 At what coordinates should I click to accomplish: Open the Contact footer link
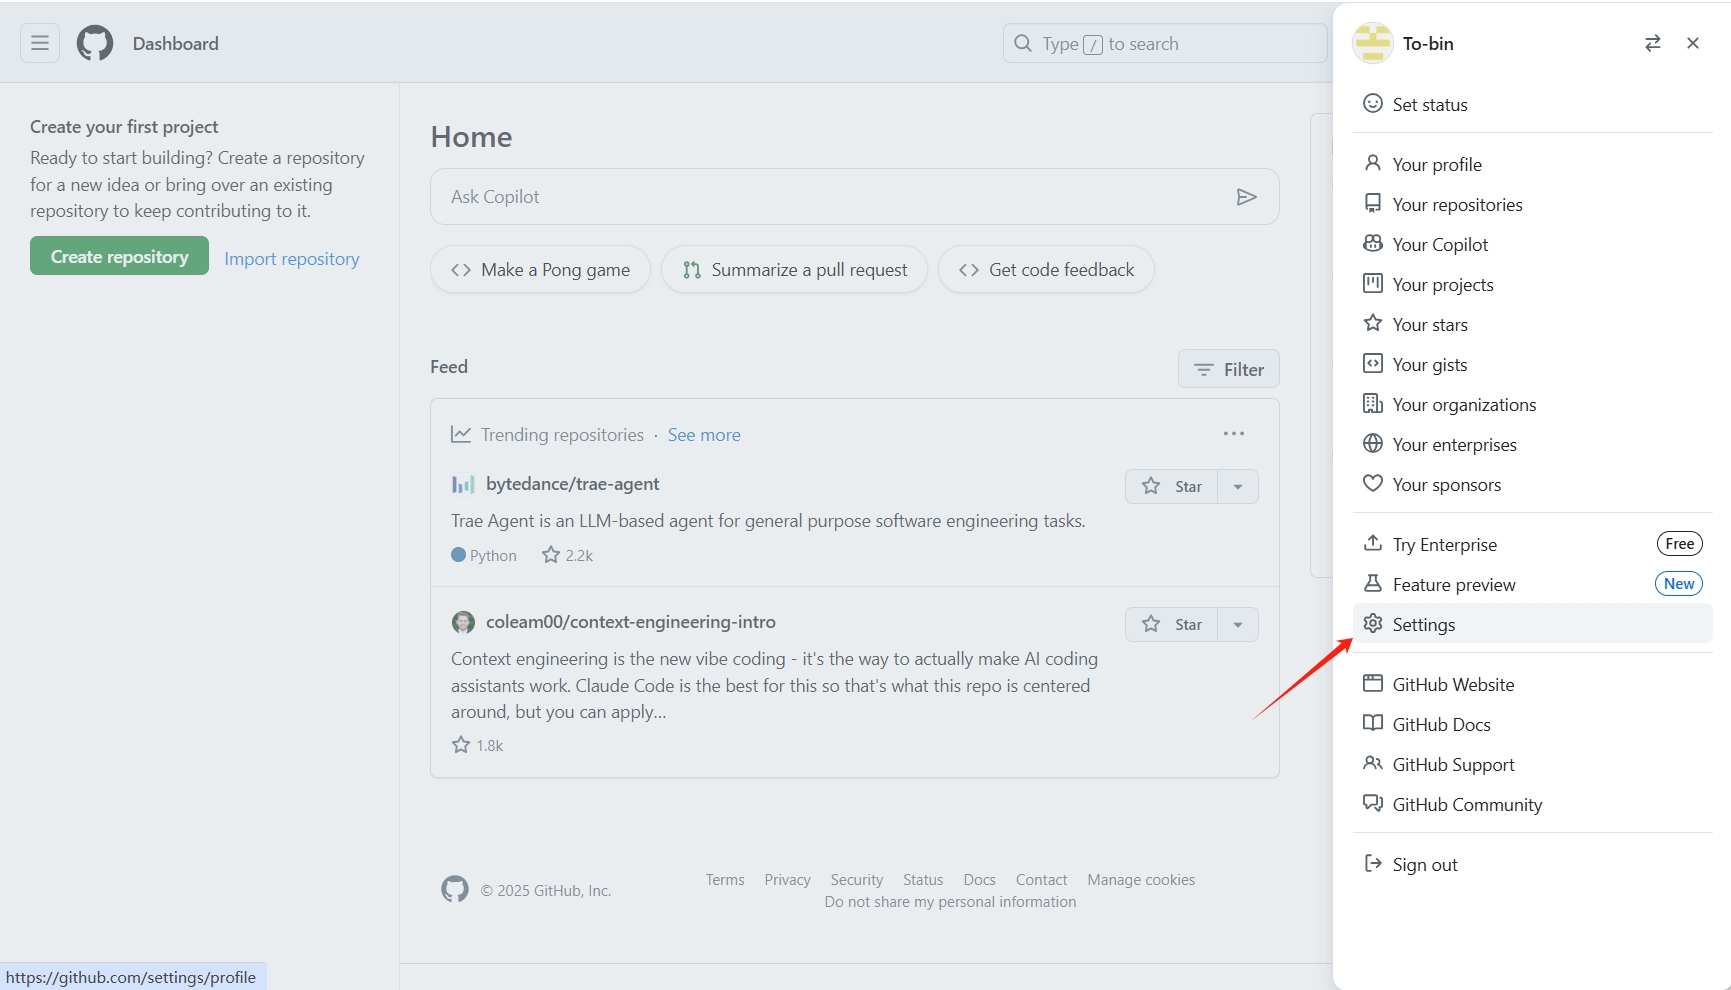coord(1042,880)
